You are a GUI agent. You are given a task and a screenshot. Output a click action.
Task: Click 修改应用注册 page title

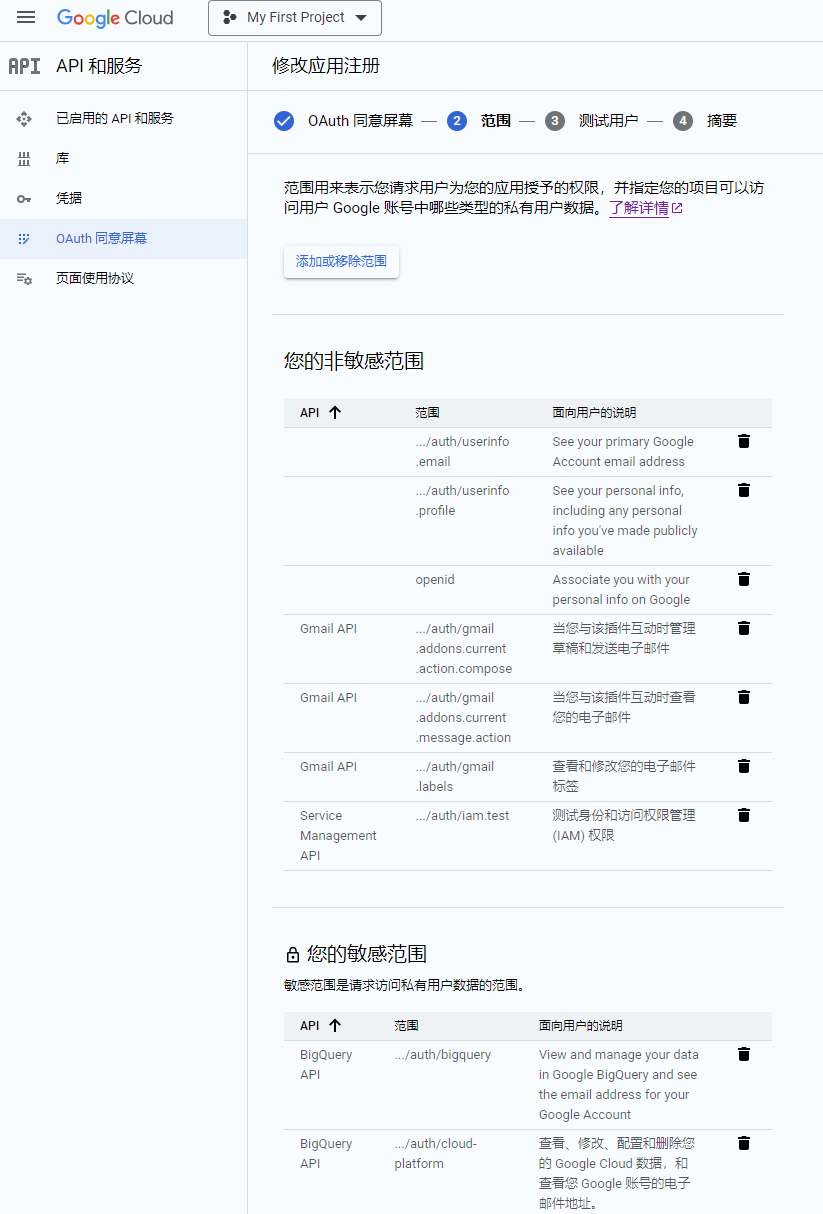click(326, 66)
